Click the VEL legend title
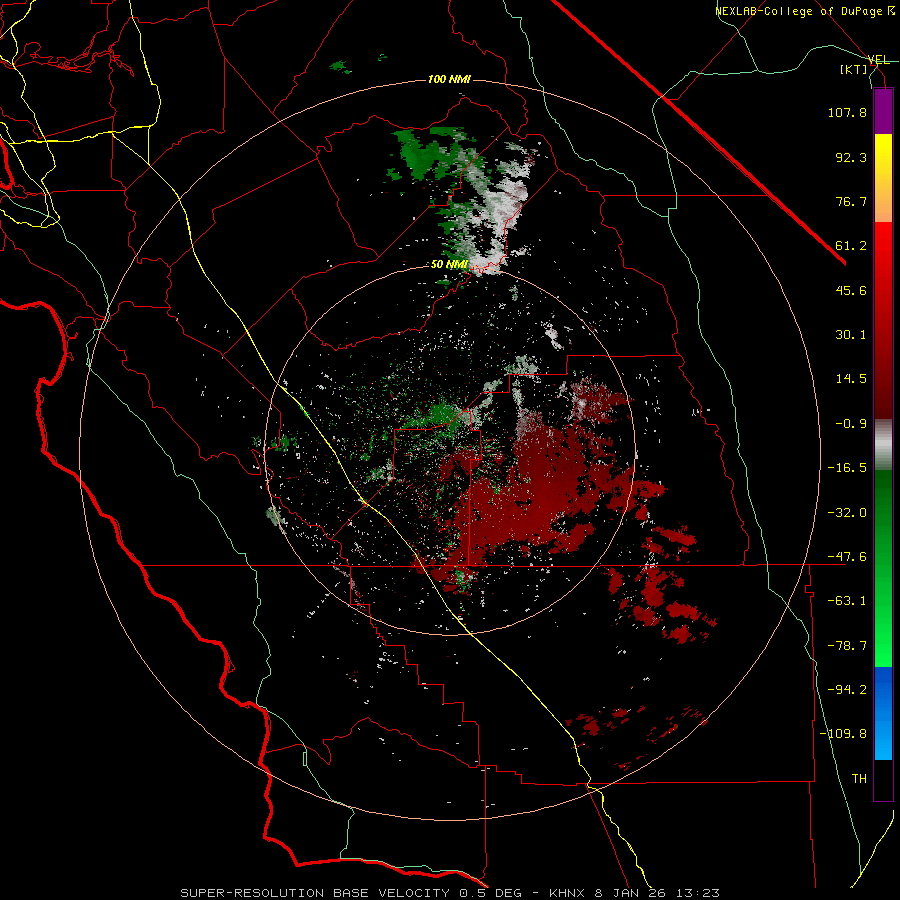The width and height of the screenshot is (900, 900). click(878, 60)
